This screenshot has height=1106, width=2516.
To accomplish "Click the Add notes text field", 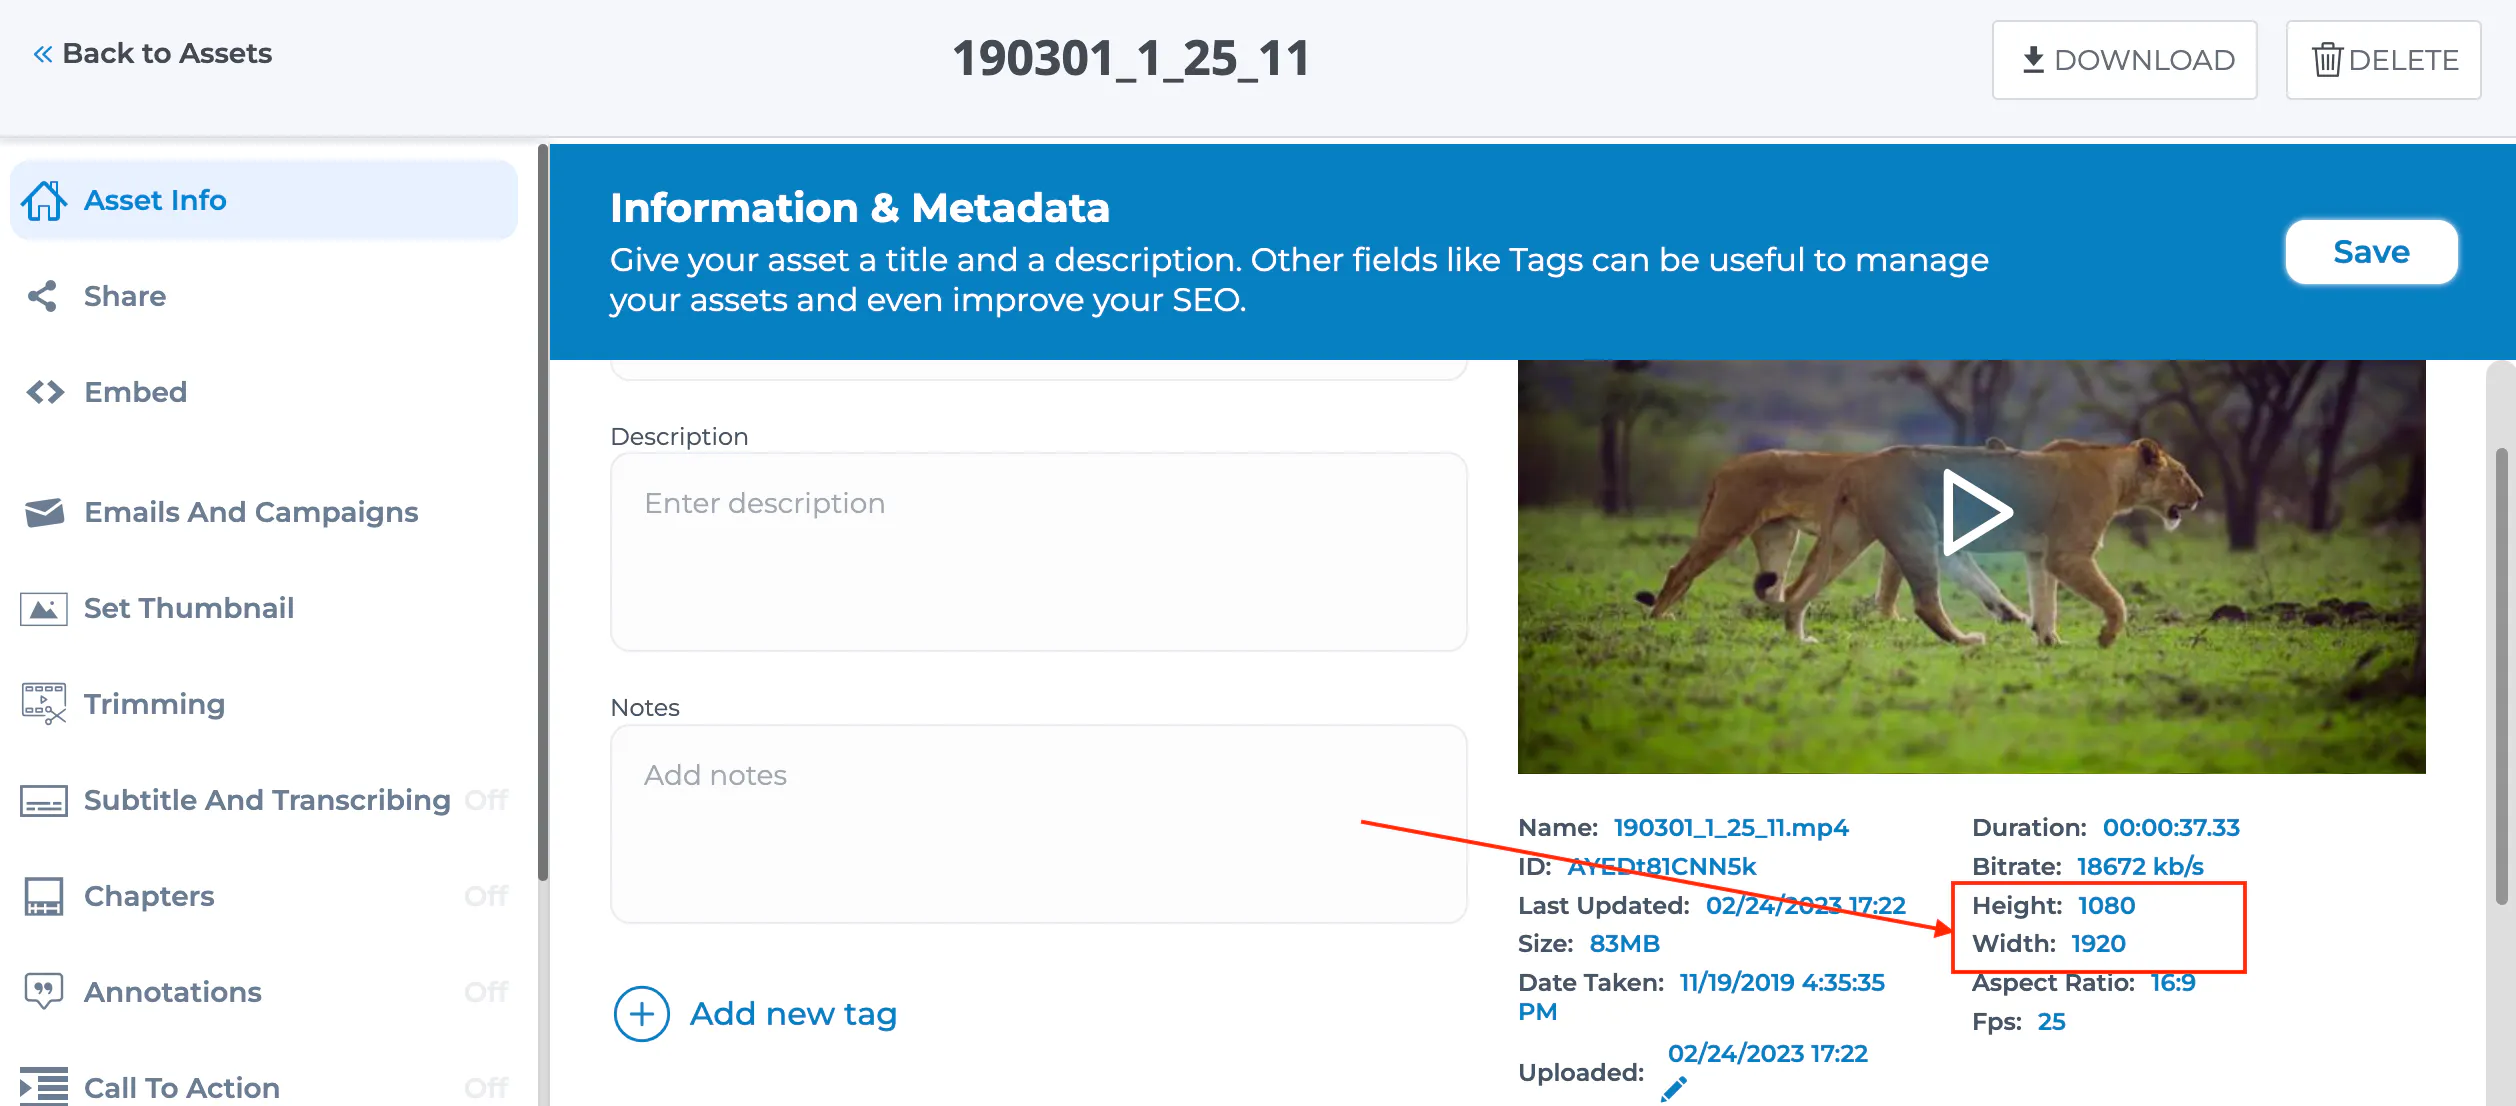I will [1039, 824].
